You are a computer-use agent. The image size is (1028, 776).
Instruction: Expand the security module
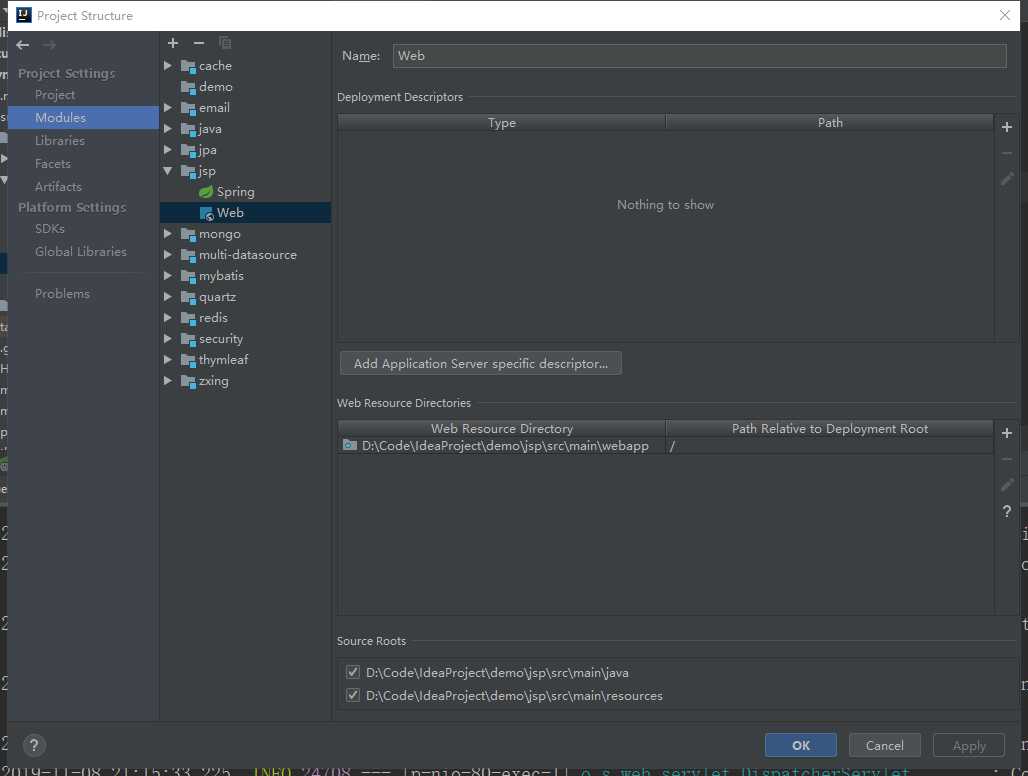(x=168, y=338)
